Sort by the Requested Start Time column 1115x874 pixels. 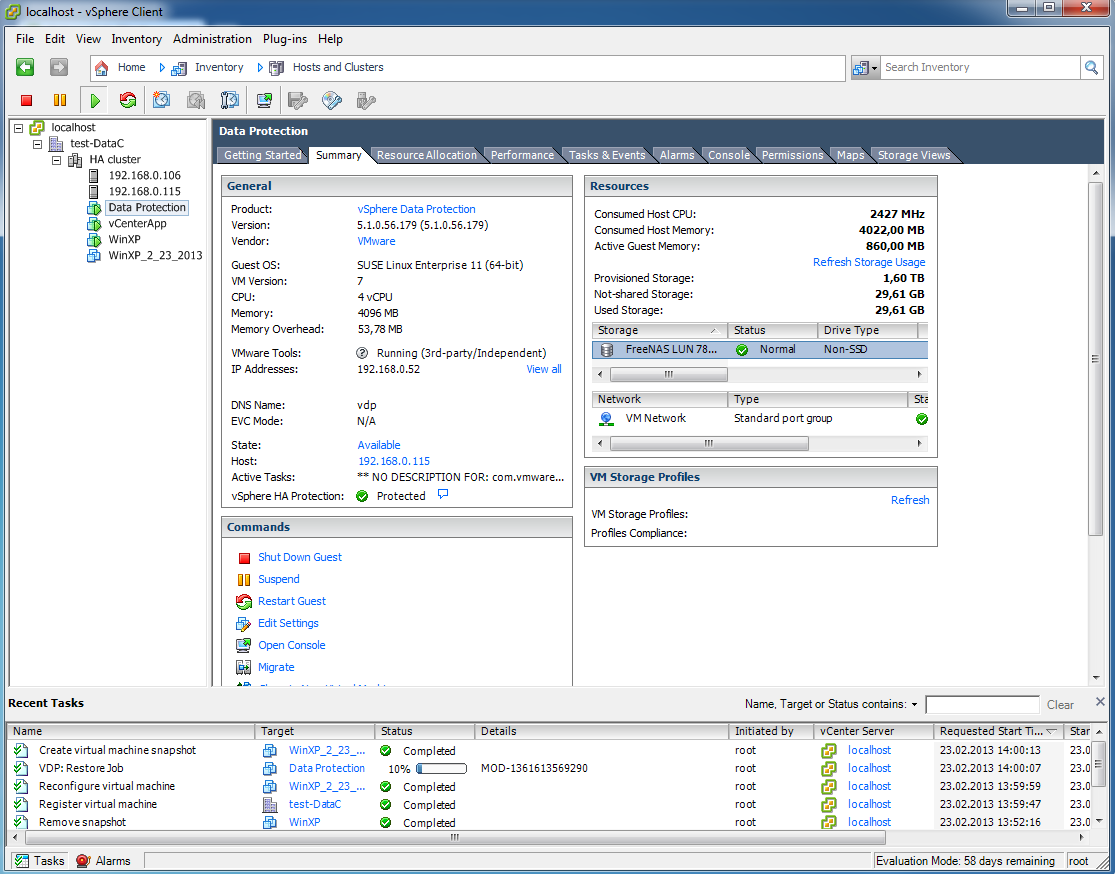coord(998,731)
